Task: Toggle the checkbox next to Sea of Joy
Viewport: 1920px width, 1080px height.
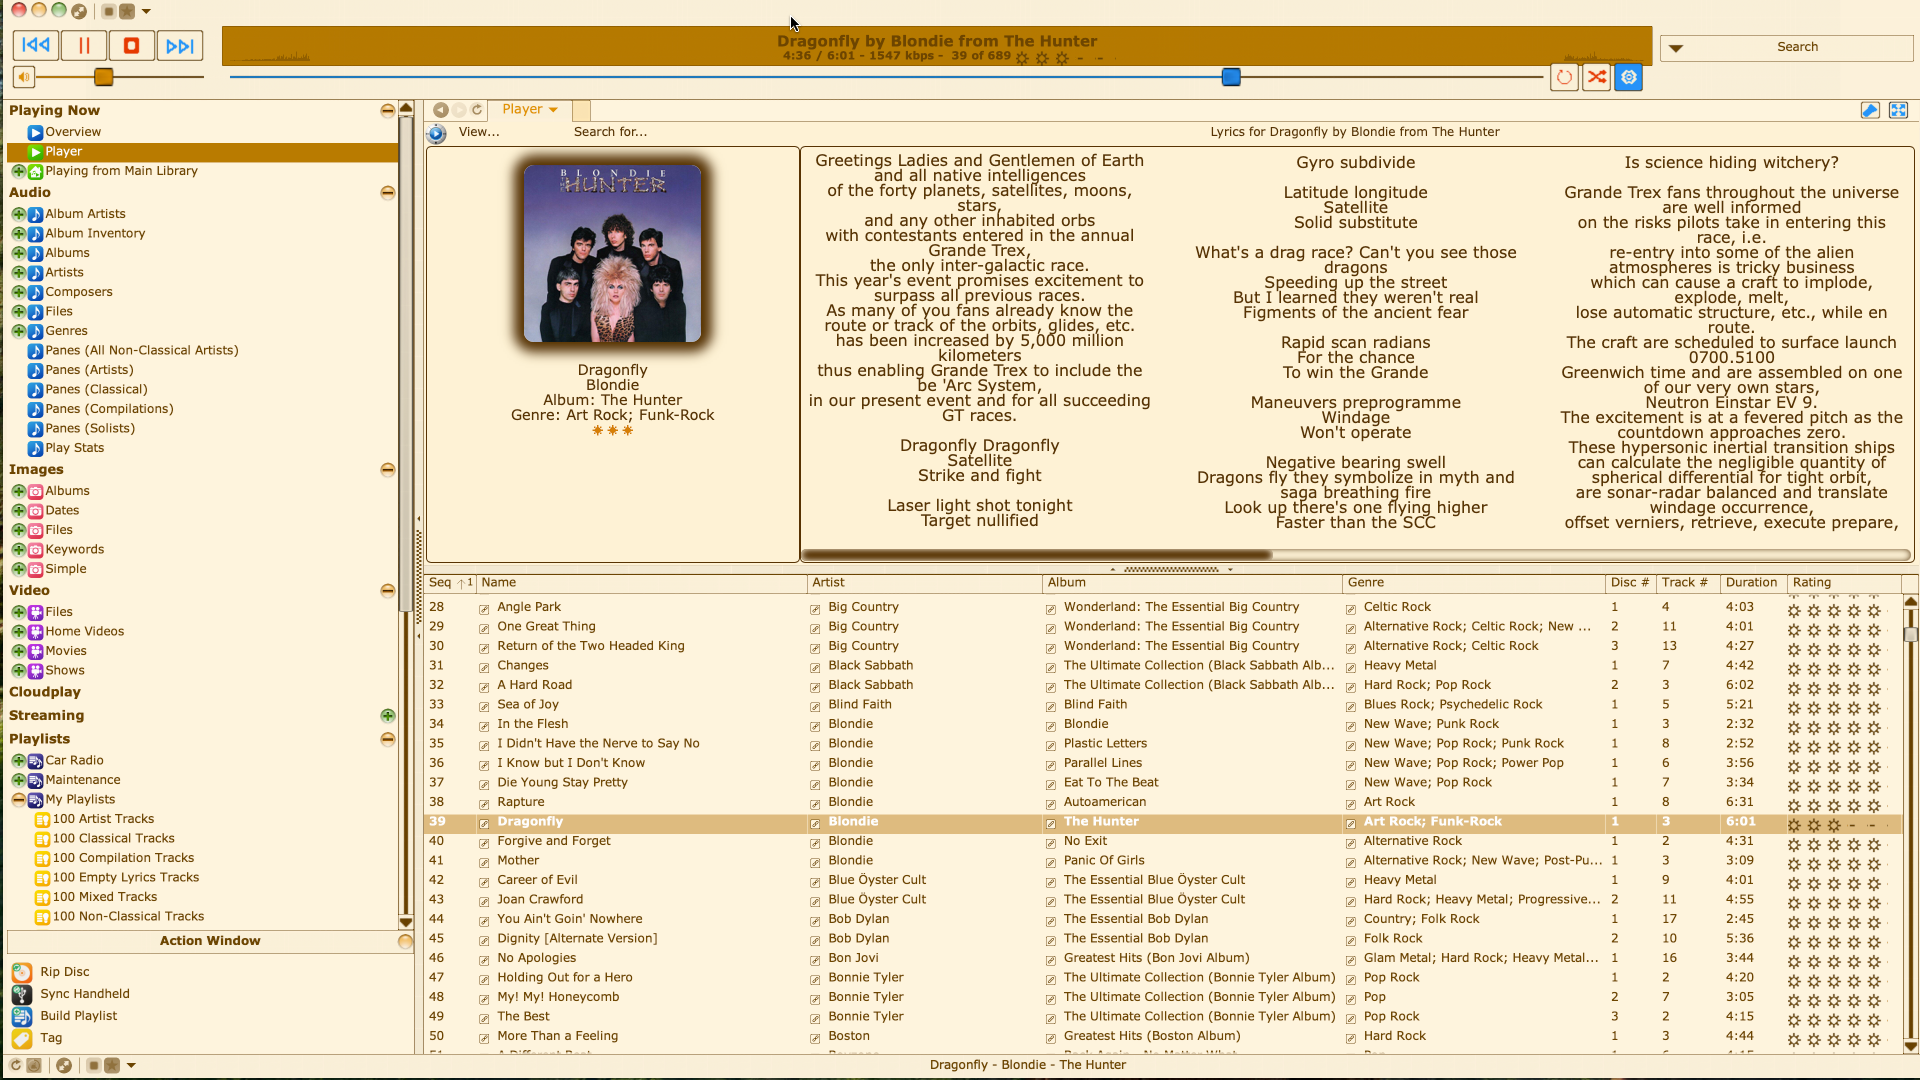Action: [x=484, y=706]
